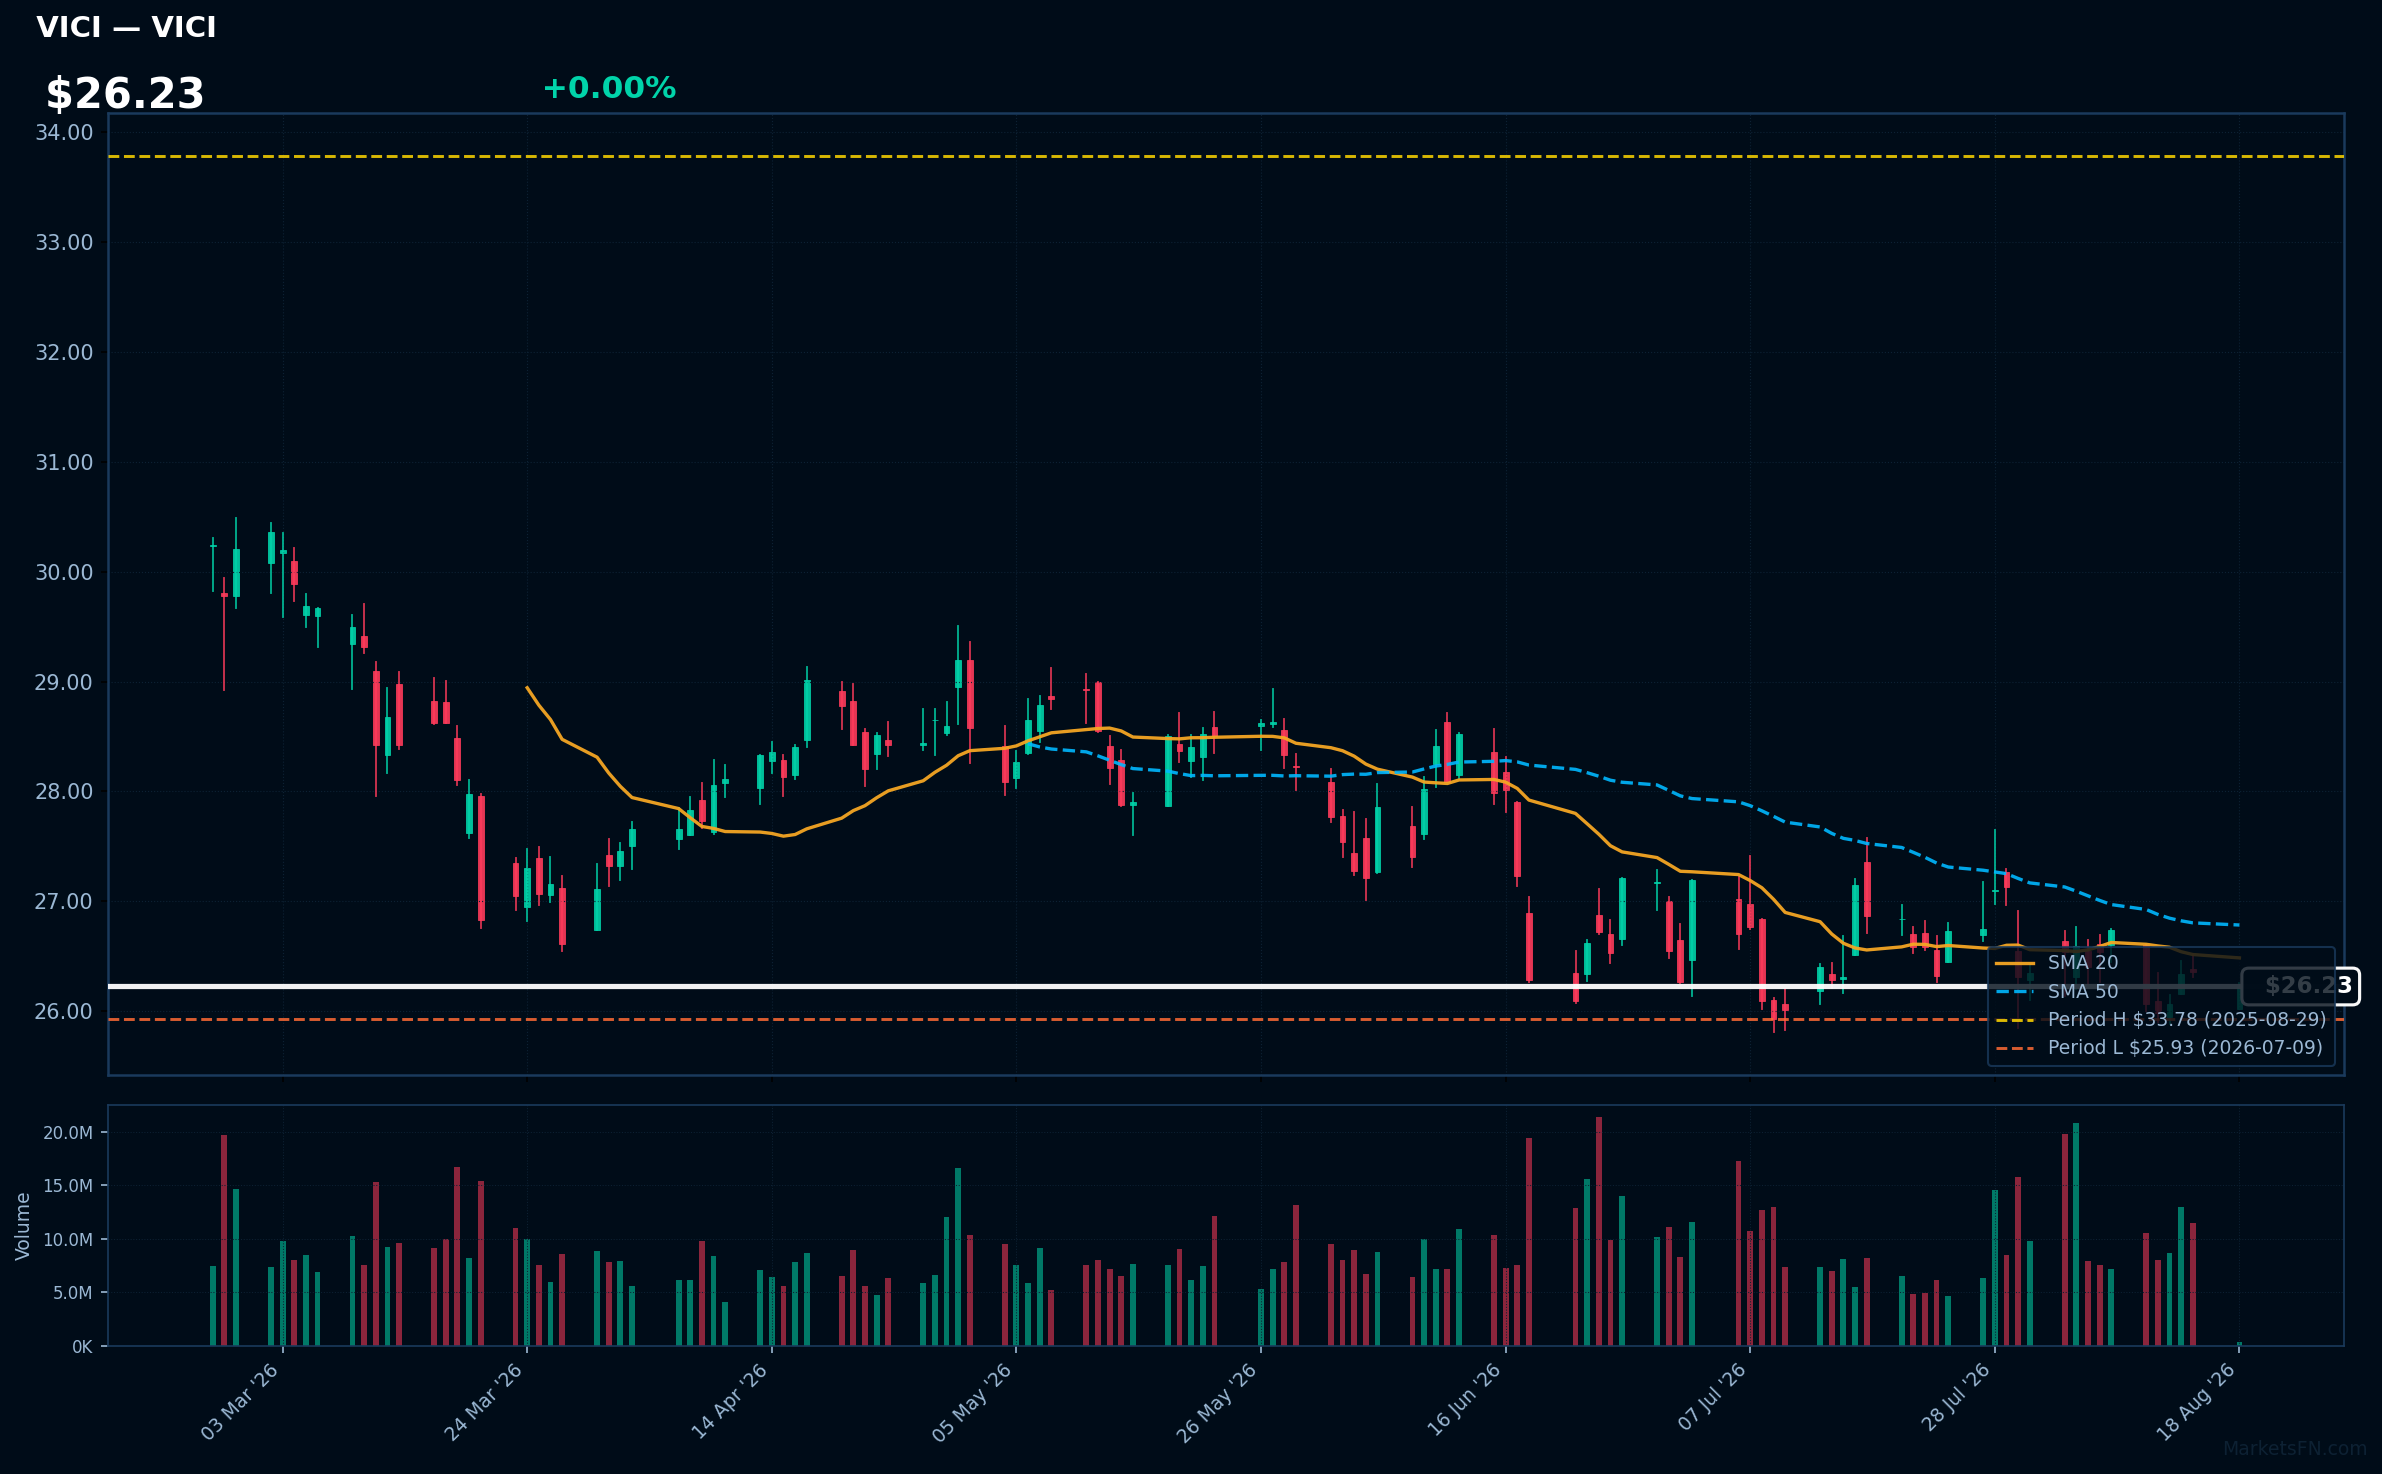Viewport: 2382px width, 1474px height.
Task: Click the 05 May '26 date label
Action: coord(973,1401)
